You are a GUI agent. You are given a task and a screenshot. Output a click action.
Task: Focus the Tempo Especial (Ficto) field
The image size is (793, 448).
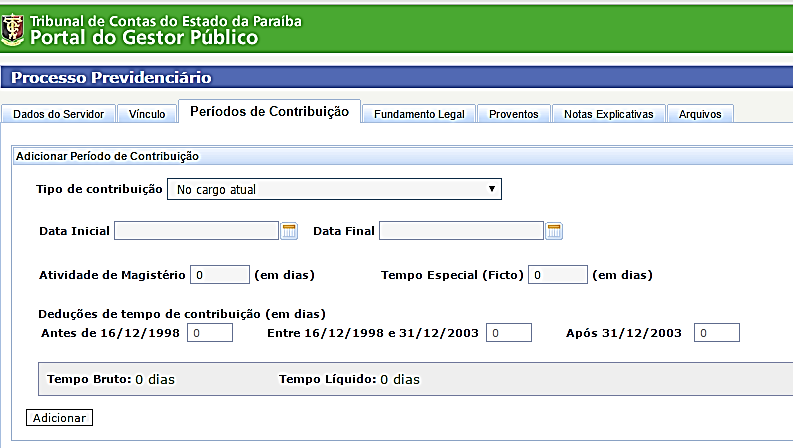(x=557, y=274)
